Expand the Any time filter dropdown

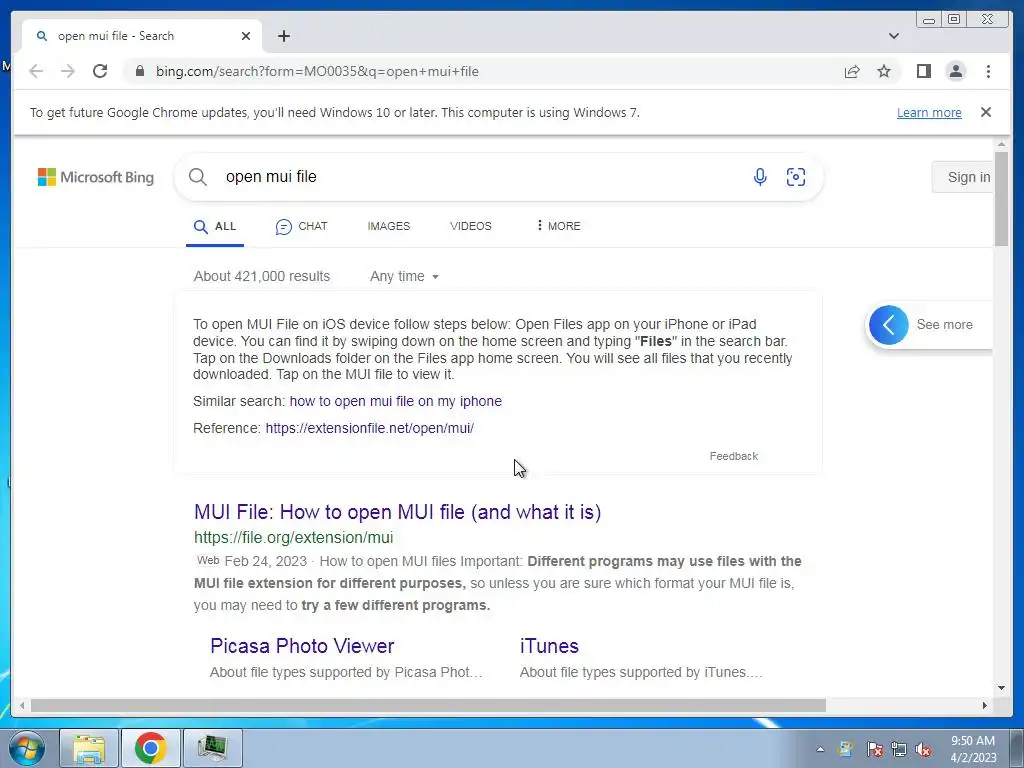point(404,276)
